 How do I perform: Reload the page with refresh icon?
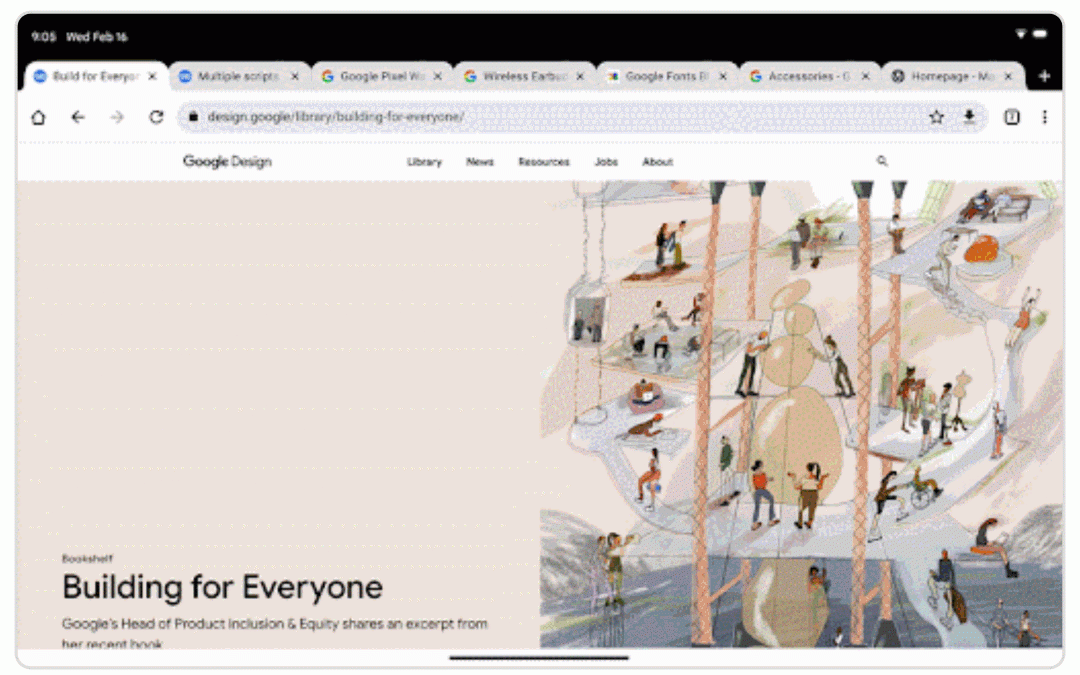(x=156, y=117)
